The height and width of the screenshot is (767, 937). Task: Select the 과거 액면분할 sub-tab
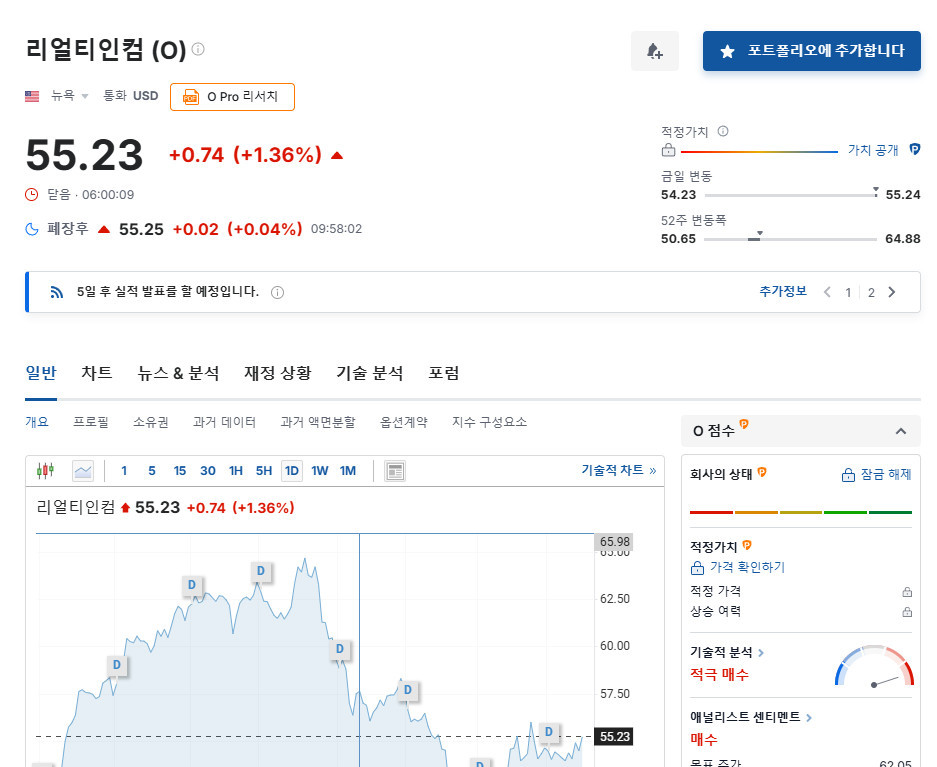pyautogui.click(x=318, y=422)
